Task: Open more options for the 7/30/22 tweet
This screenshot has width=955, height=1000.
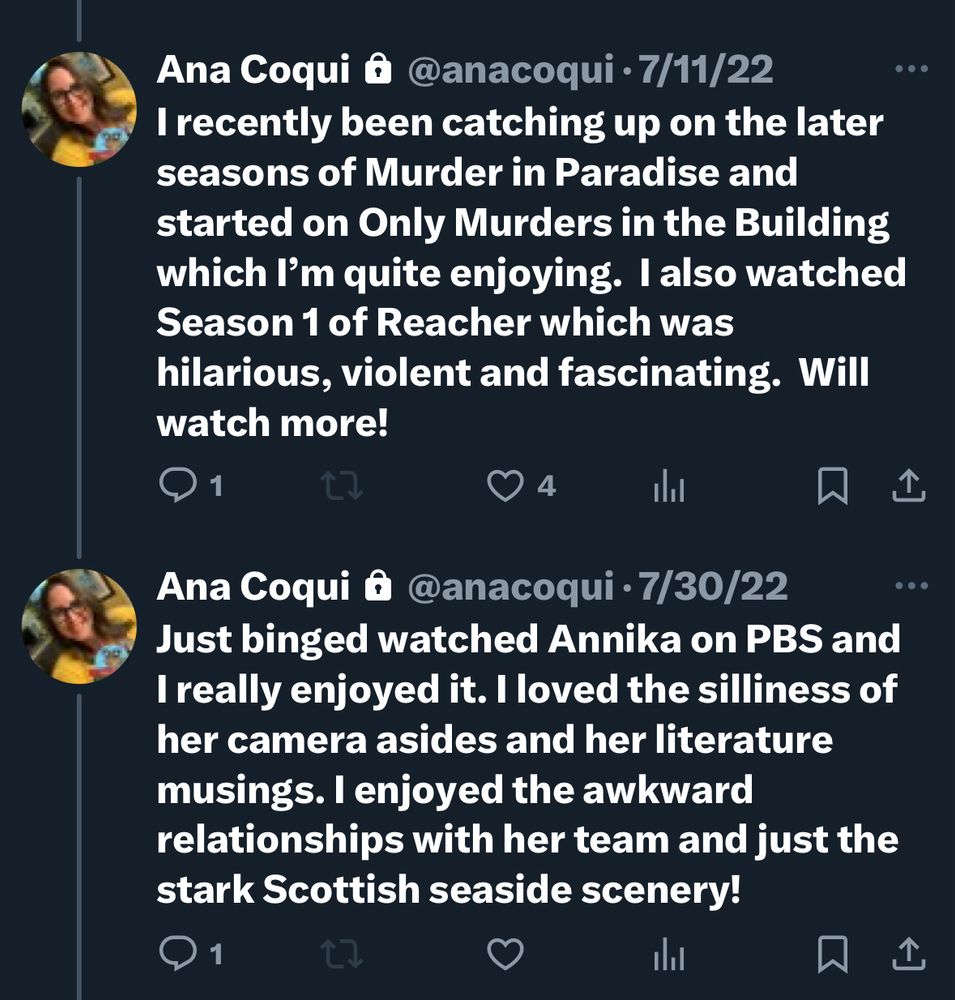Action: point(911,586)
